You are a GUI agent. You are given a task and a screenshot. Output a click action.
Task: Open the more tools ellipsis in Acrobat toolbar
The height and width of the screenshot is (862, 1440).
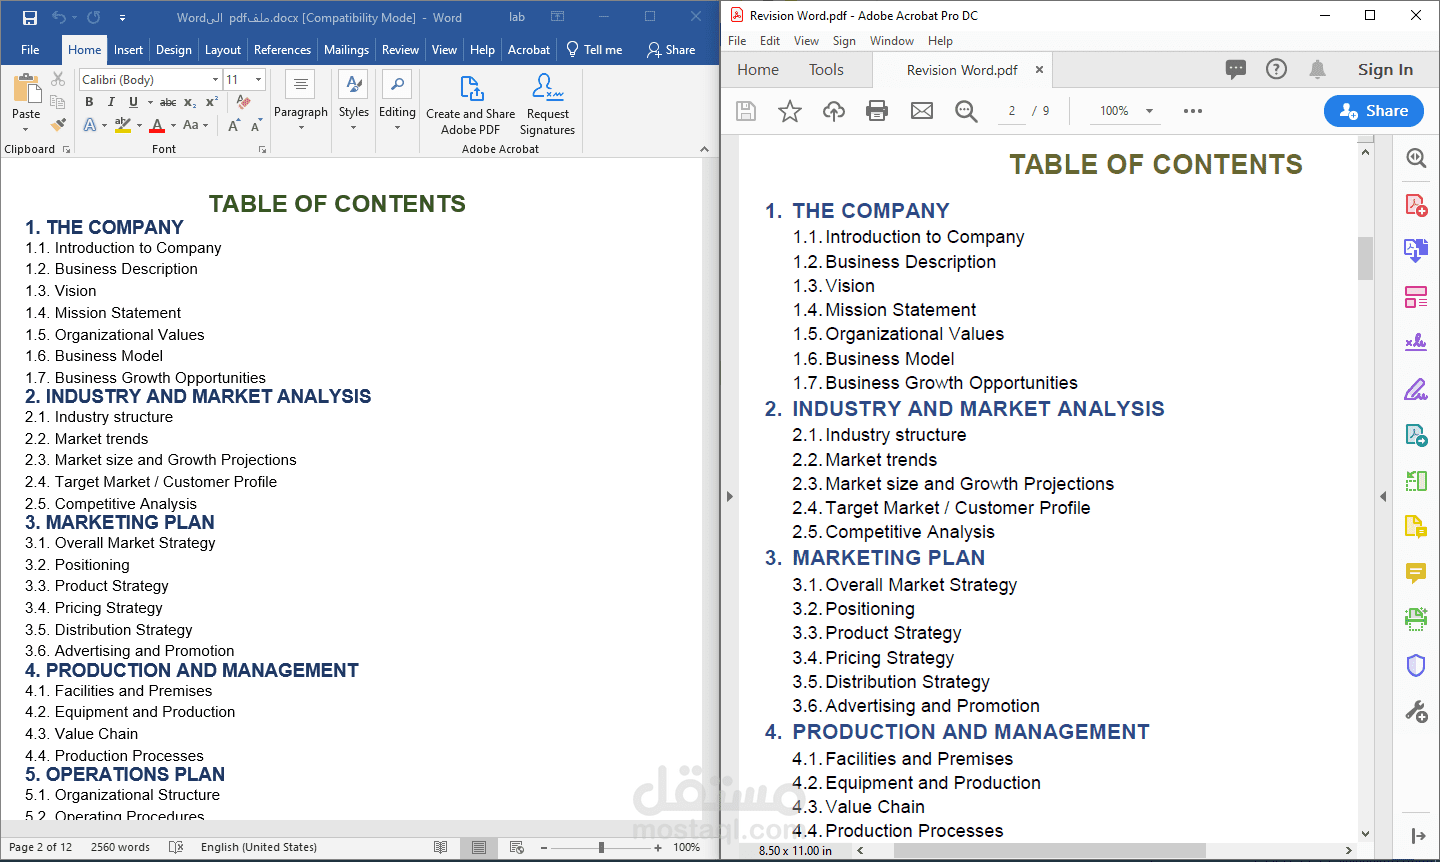click(1192, 111)
